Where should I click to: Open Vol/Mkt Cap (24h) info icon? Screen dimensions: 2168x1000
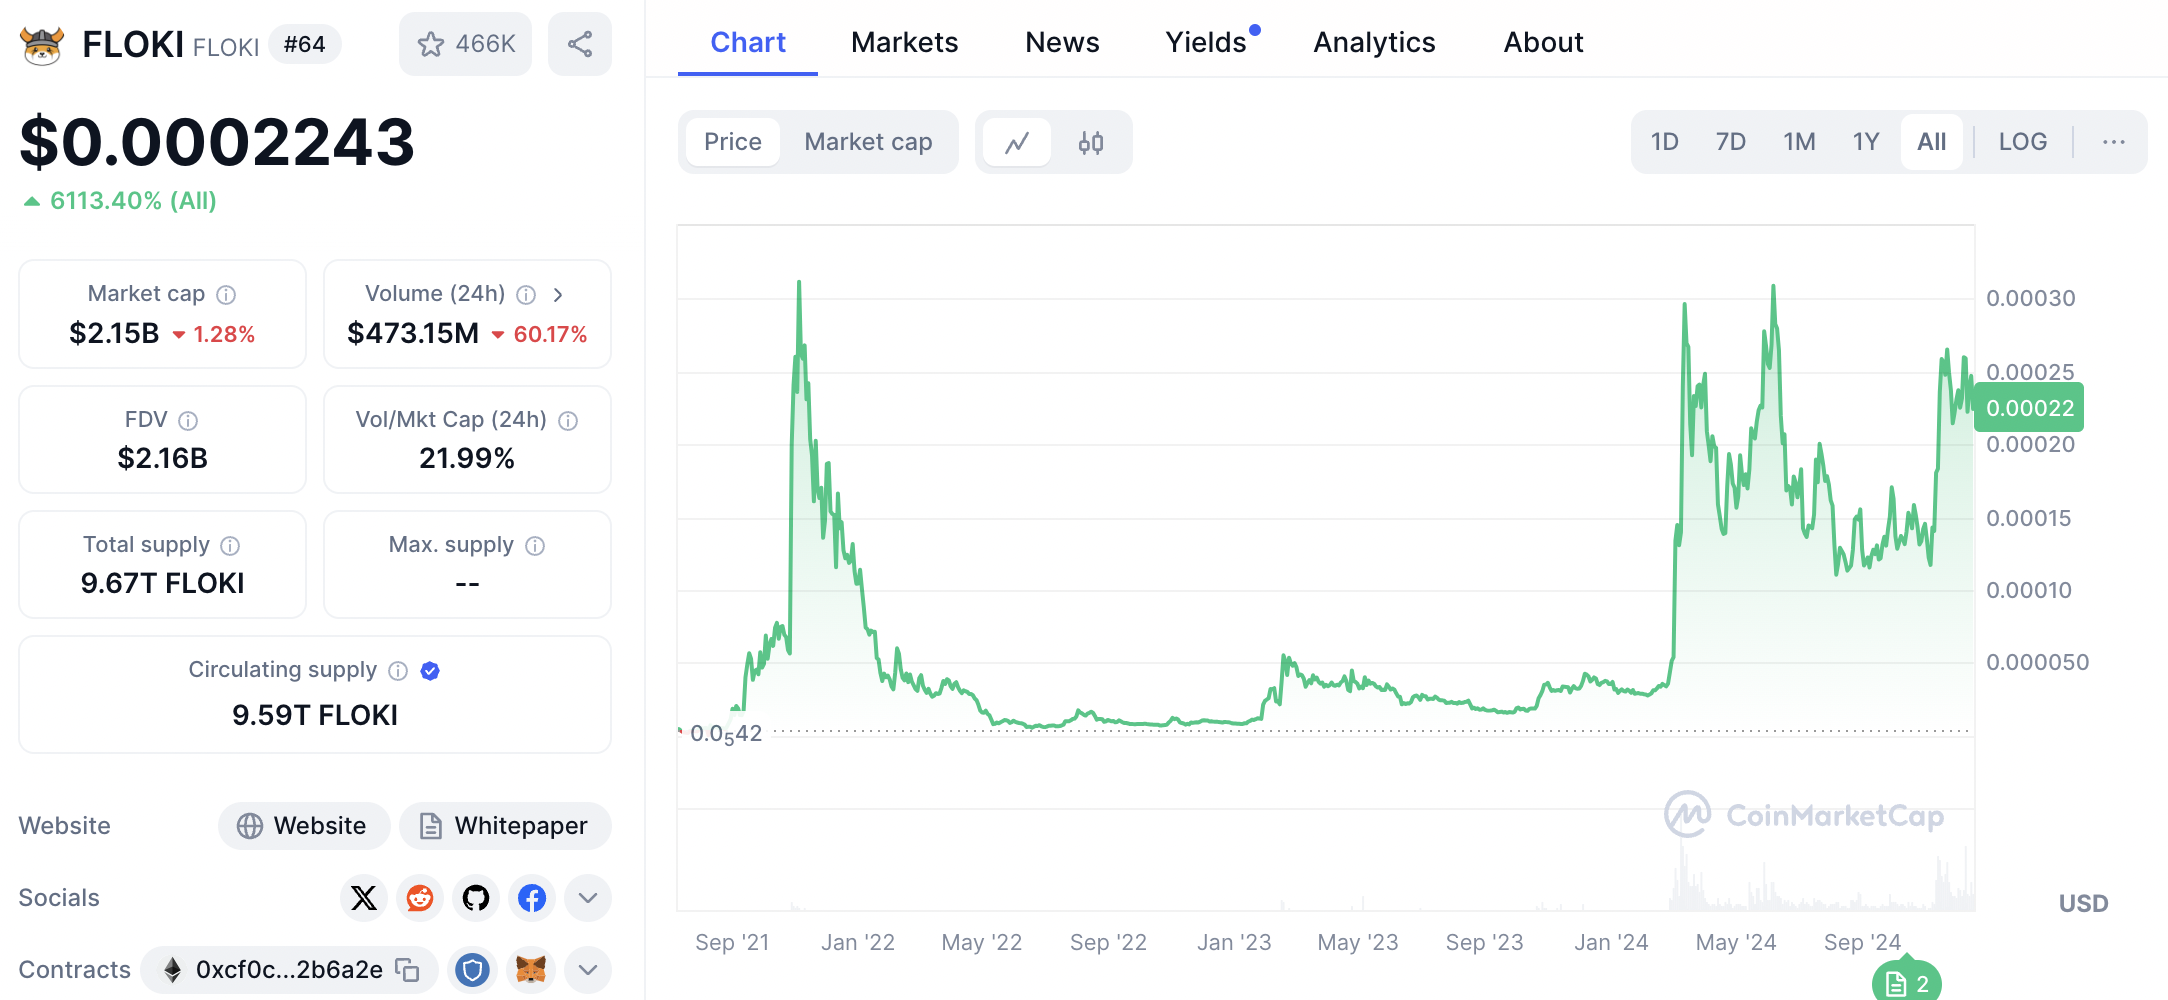pyautogui.click(x=568, y=420)
